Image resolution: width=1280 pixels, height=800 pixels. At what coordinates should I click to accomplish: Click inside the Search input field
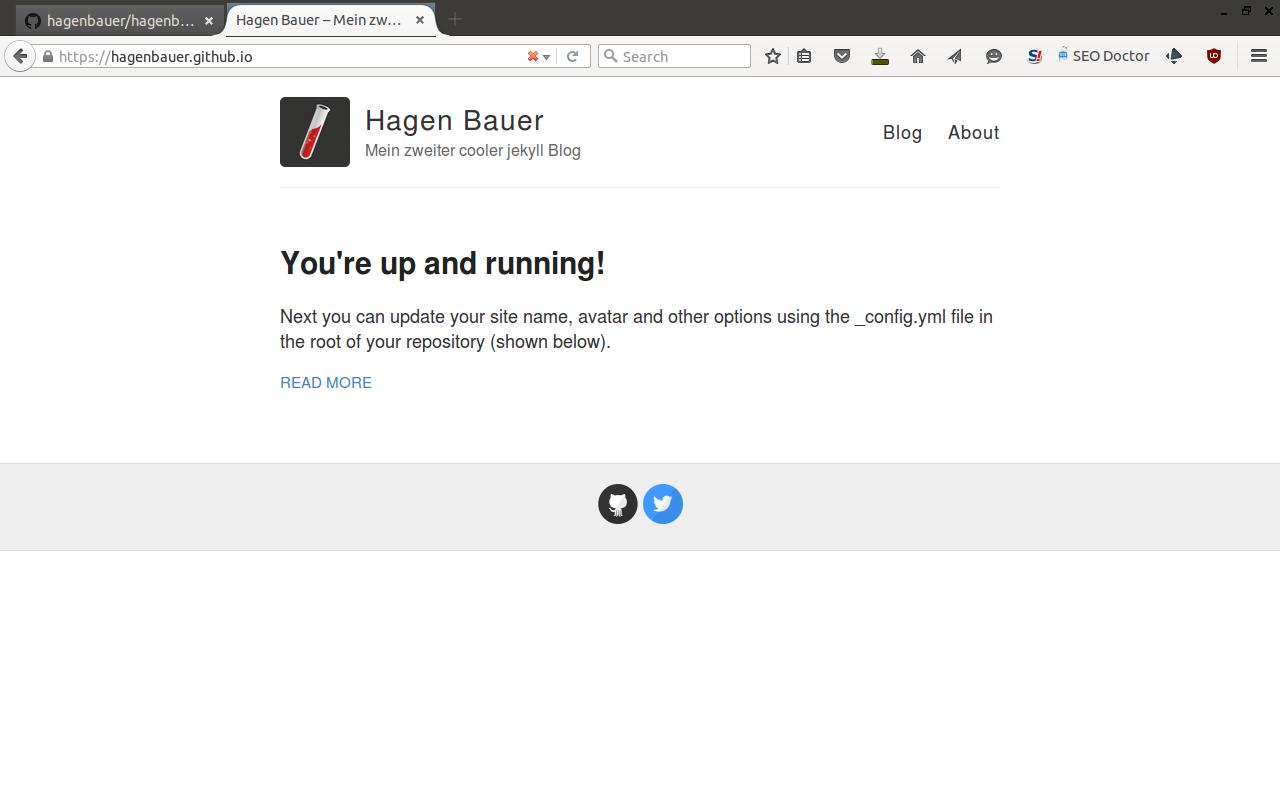(680, 56)
